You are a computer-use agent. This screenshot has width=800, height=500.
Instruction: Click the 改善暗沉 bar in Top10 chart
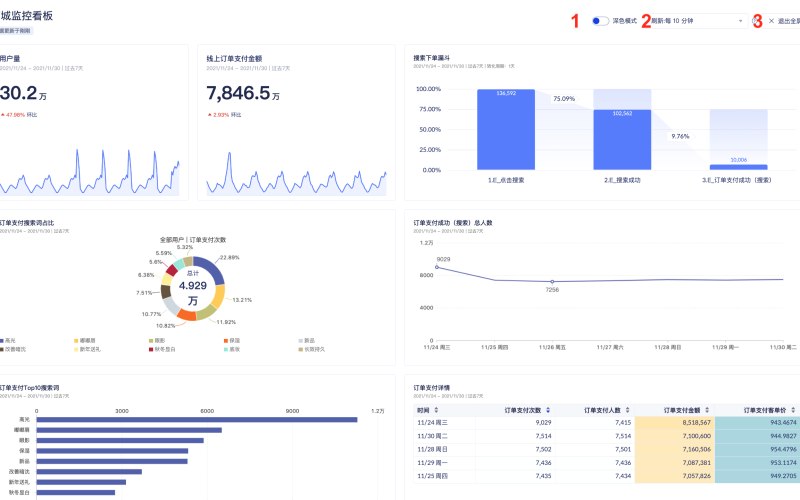click(x=89, y=471)
